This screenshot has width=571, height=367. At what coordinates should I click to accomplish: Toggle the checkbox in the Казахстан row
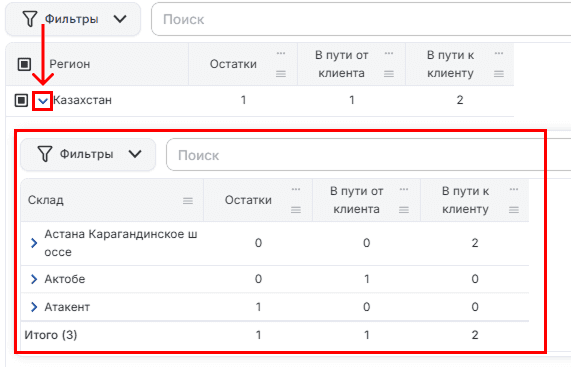(21, 100)
